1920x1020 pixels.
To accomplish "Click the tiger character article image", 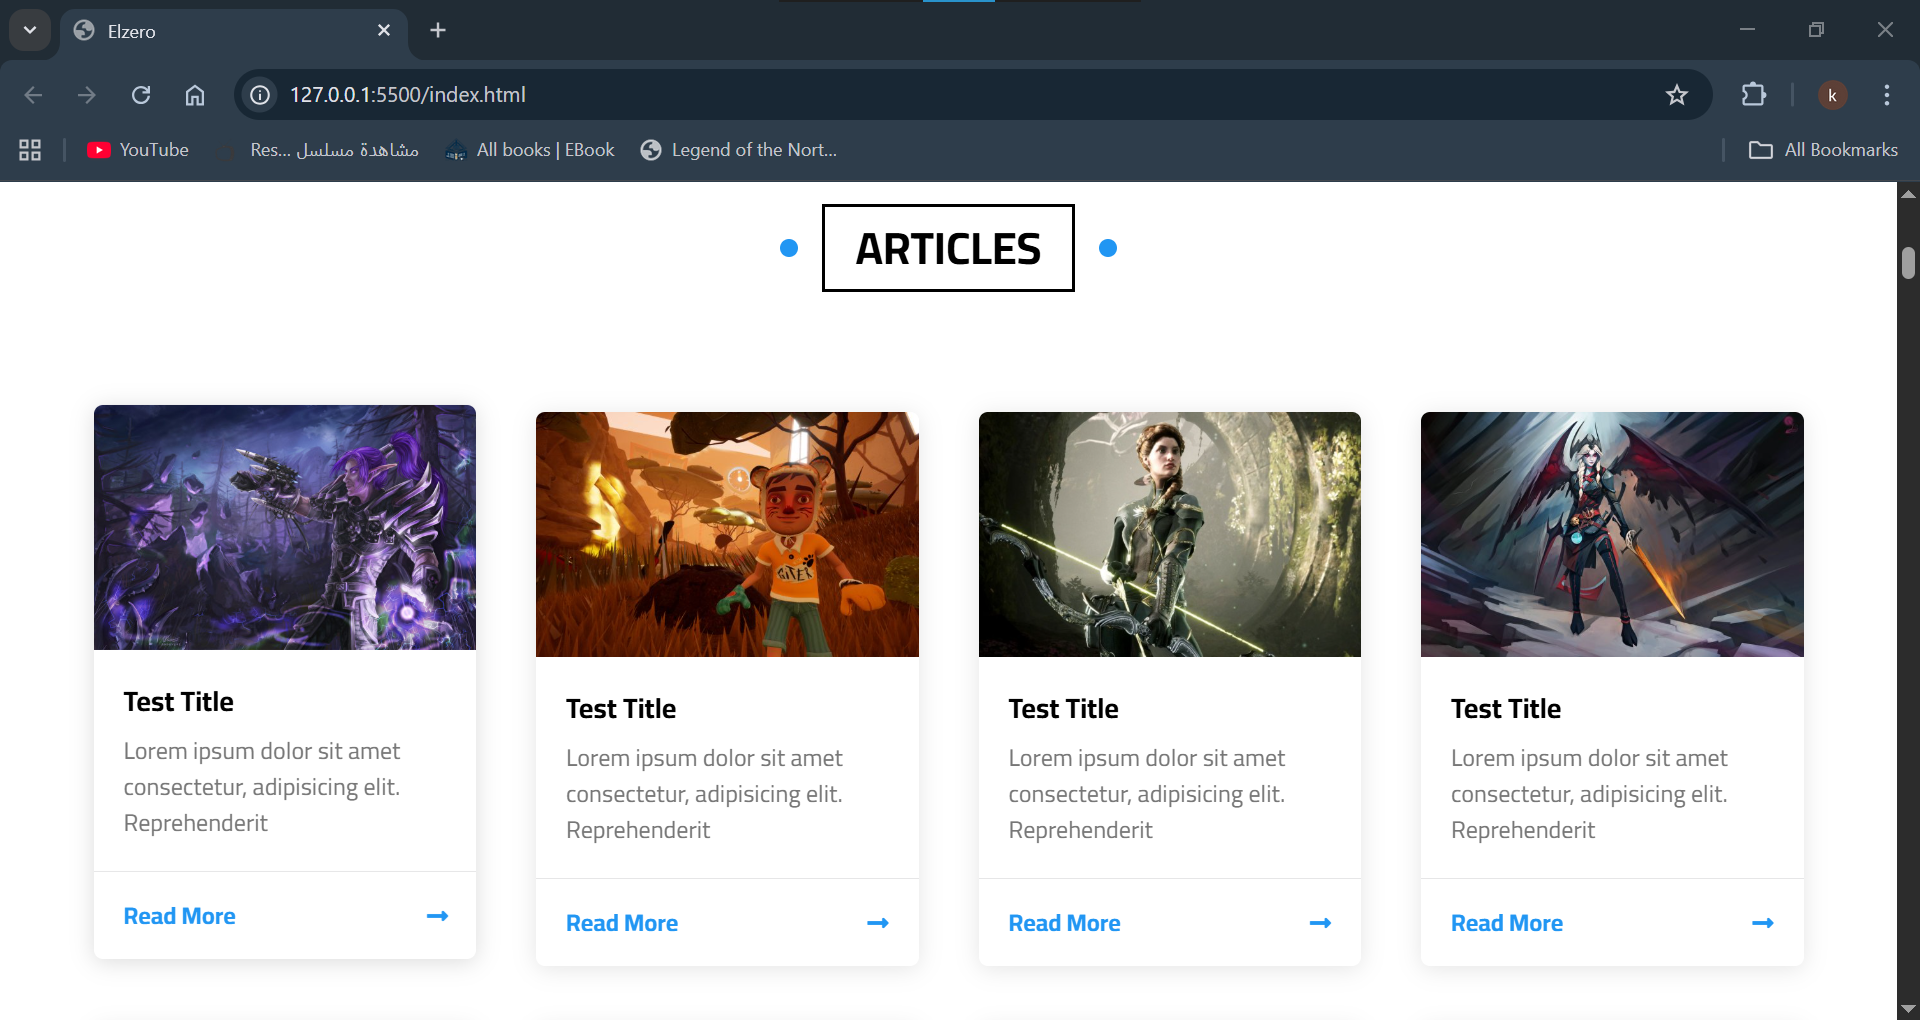I will pyautogui.click(x=727, y=534).
